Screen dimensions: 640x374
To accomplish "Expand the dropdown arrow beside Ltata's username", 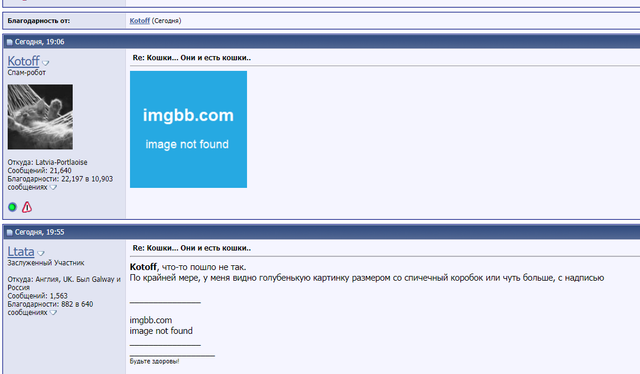I will point(40,253).
